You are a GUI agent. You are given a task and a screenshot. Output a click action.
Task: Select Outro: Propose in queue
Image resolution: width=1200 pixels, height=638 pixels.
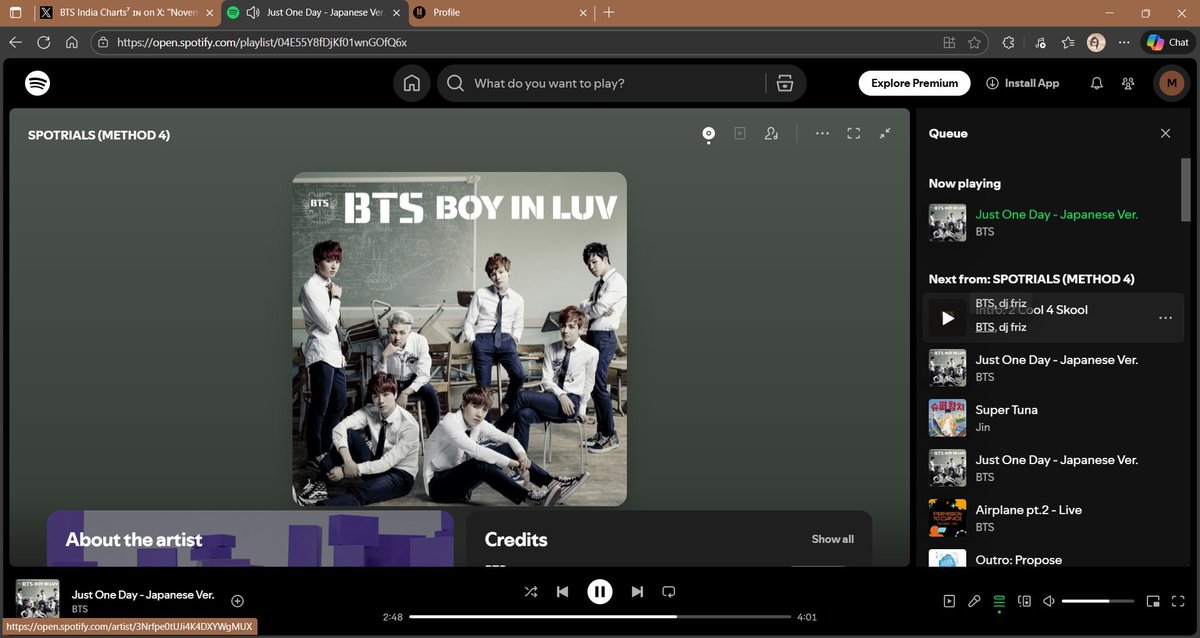pos(1052,559)
